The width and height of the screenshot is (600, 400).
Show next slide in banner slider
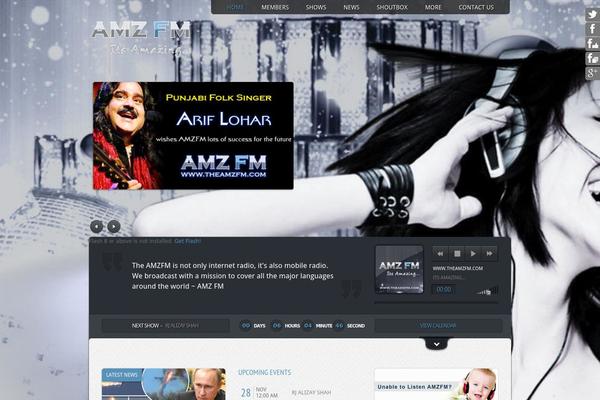tap(114, 227)
